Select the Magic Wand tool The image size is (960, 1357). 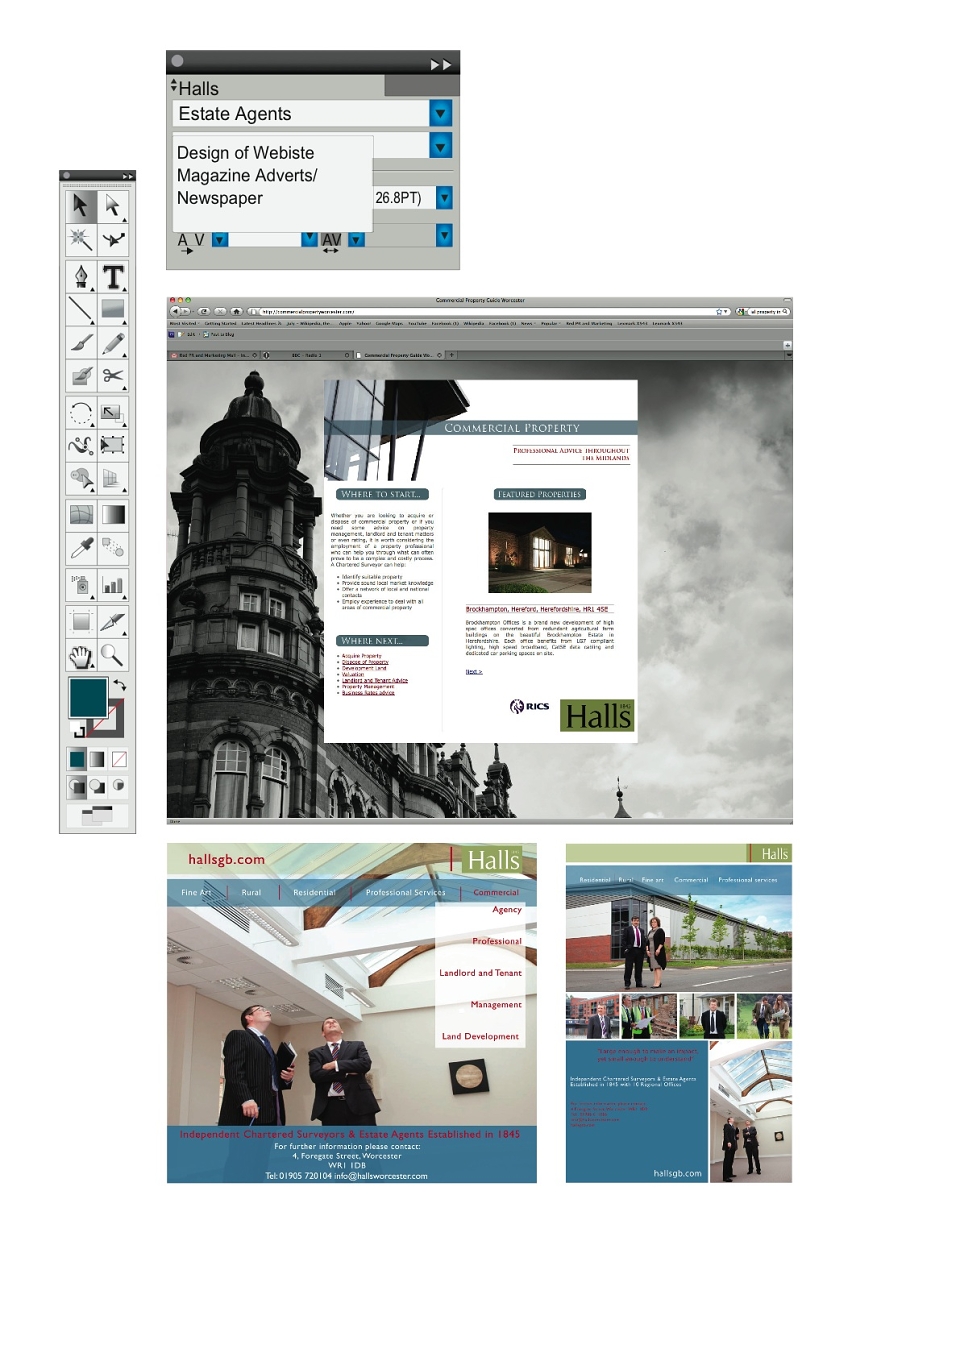81,239
